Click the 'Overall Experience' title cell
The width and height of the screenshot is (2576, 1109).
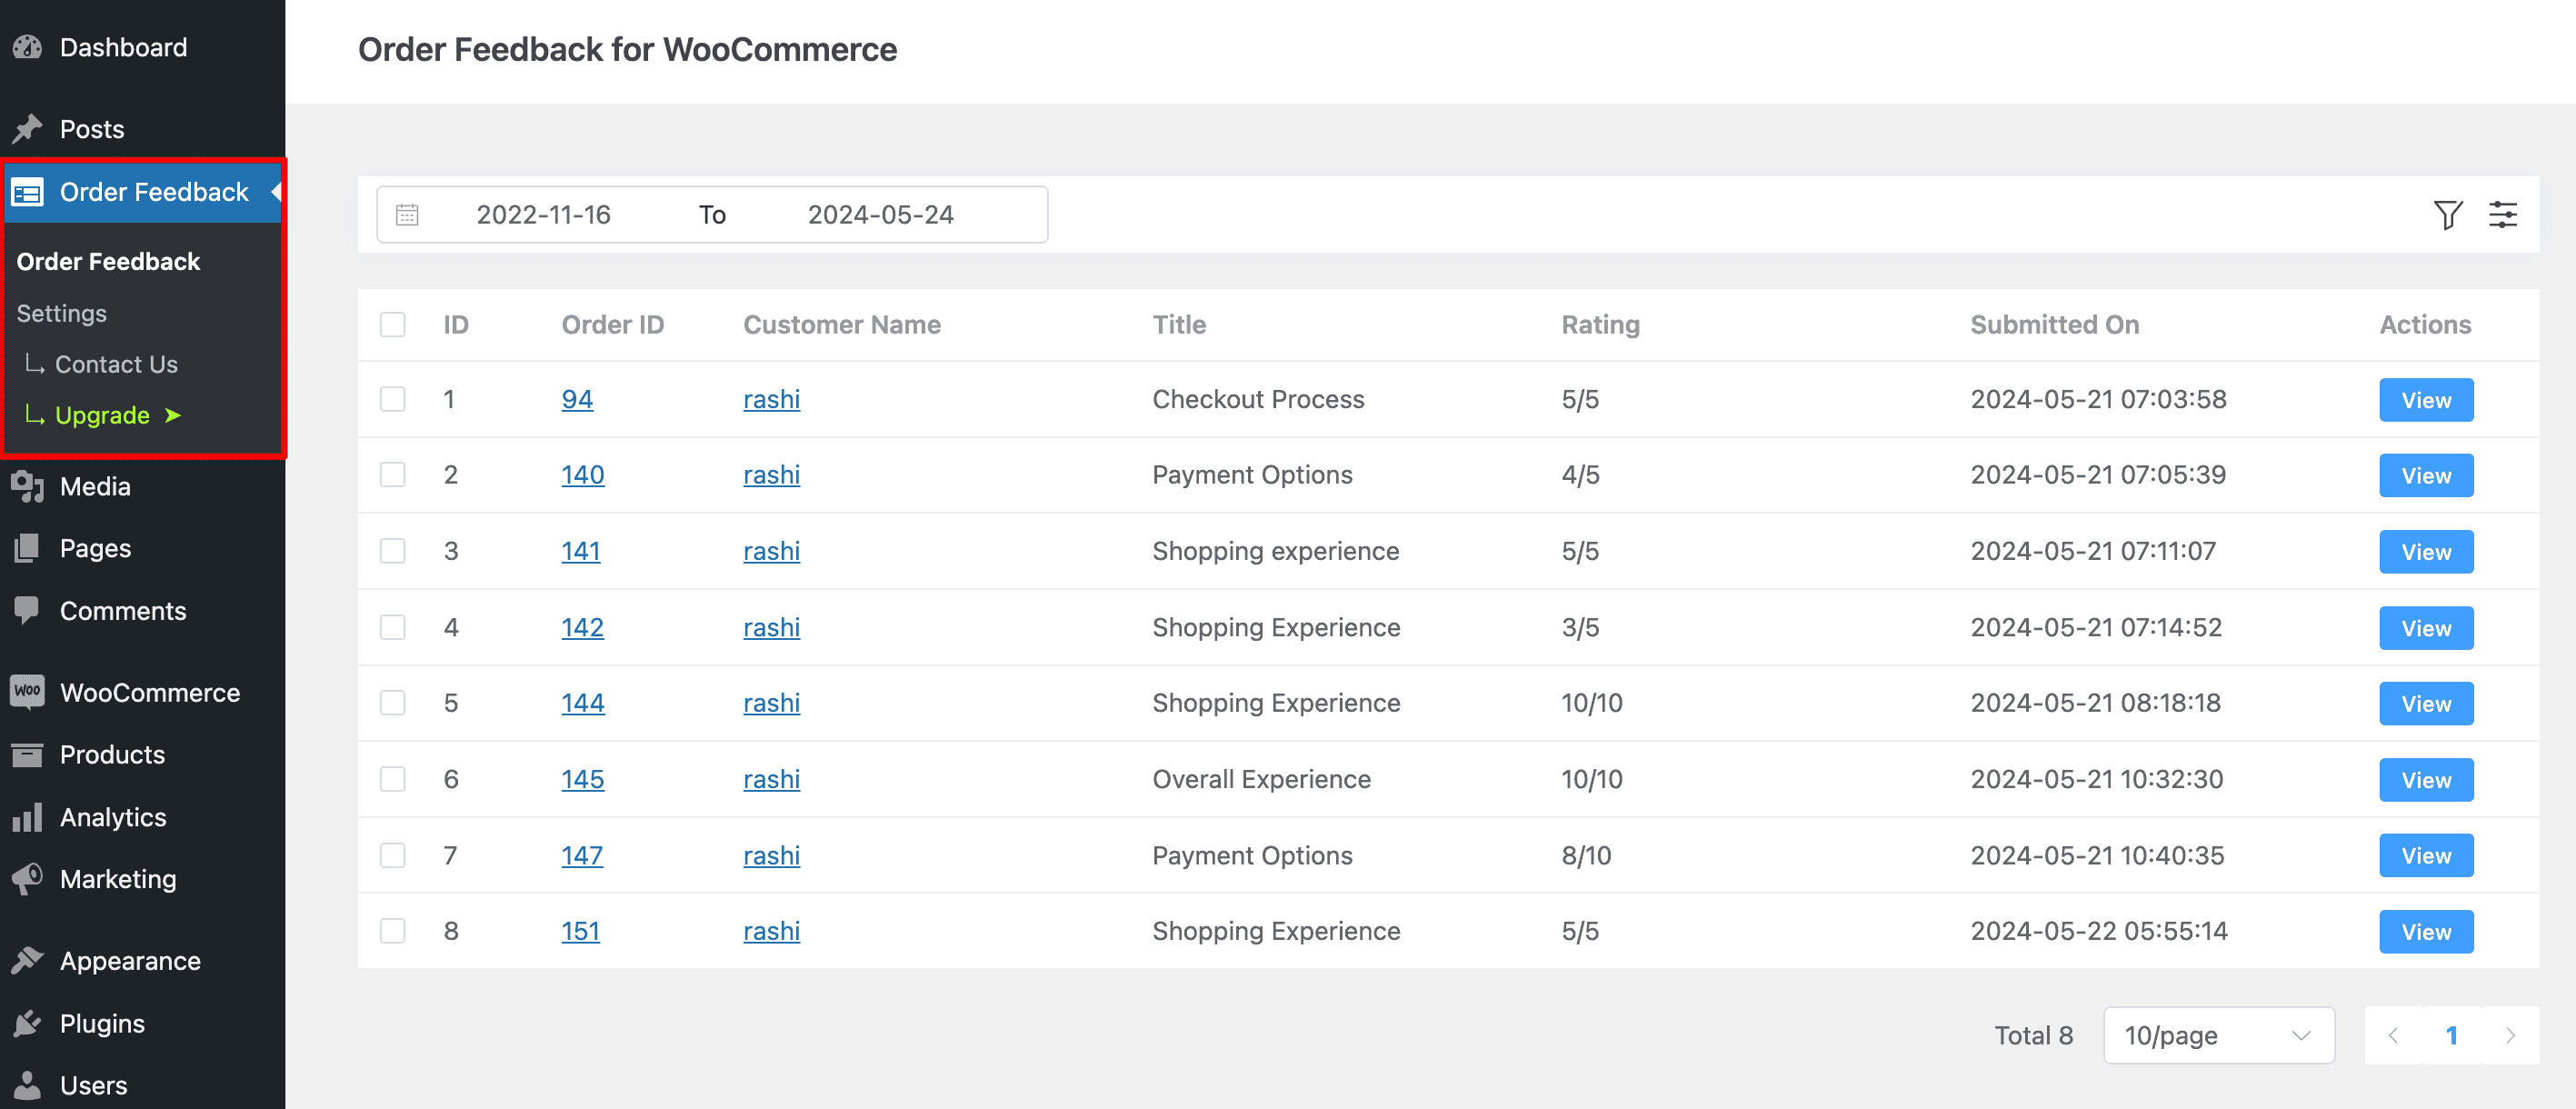(1261, 779)
